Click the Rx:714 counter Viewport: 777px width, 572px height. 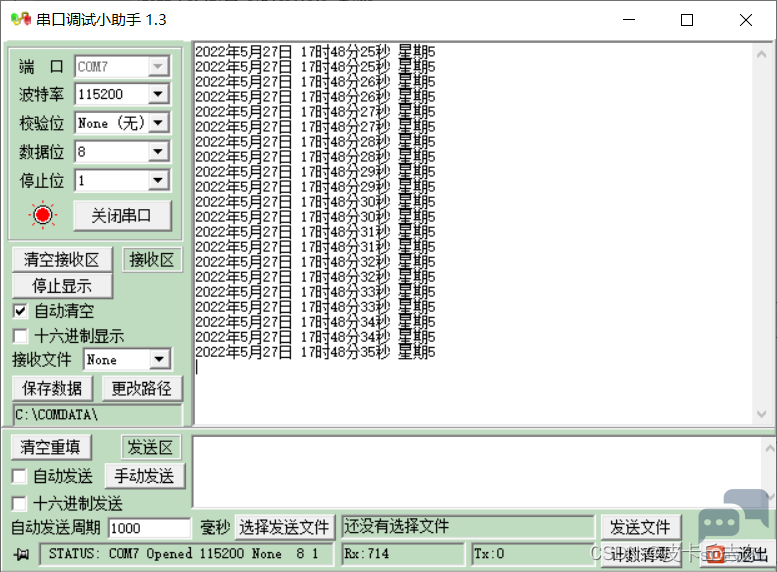[x=403, y=554]
